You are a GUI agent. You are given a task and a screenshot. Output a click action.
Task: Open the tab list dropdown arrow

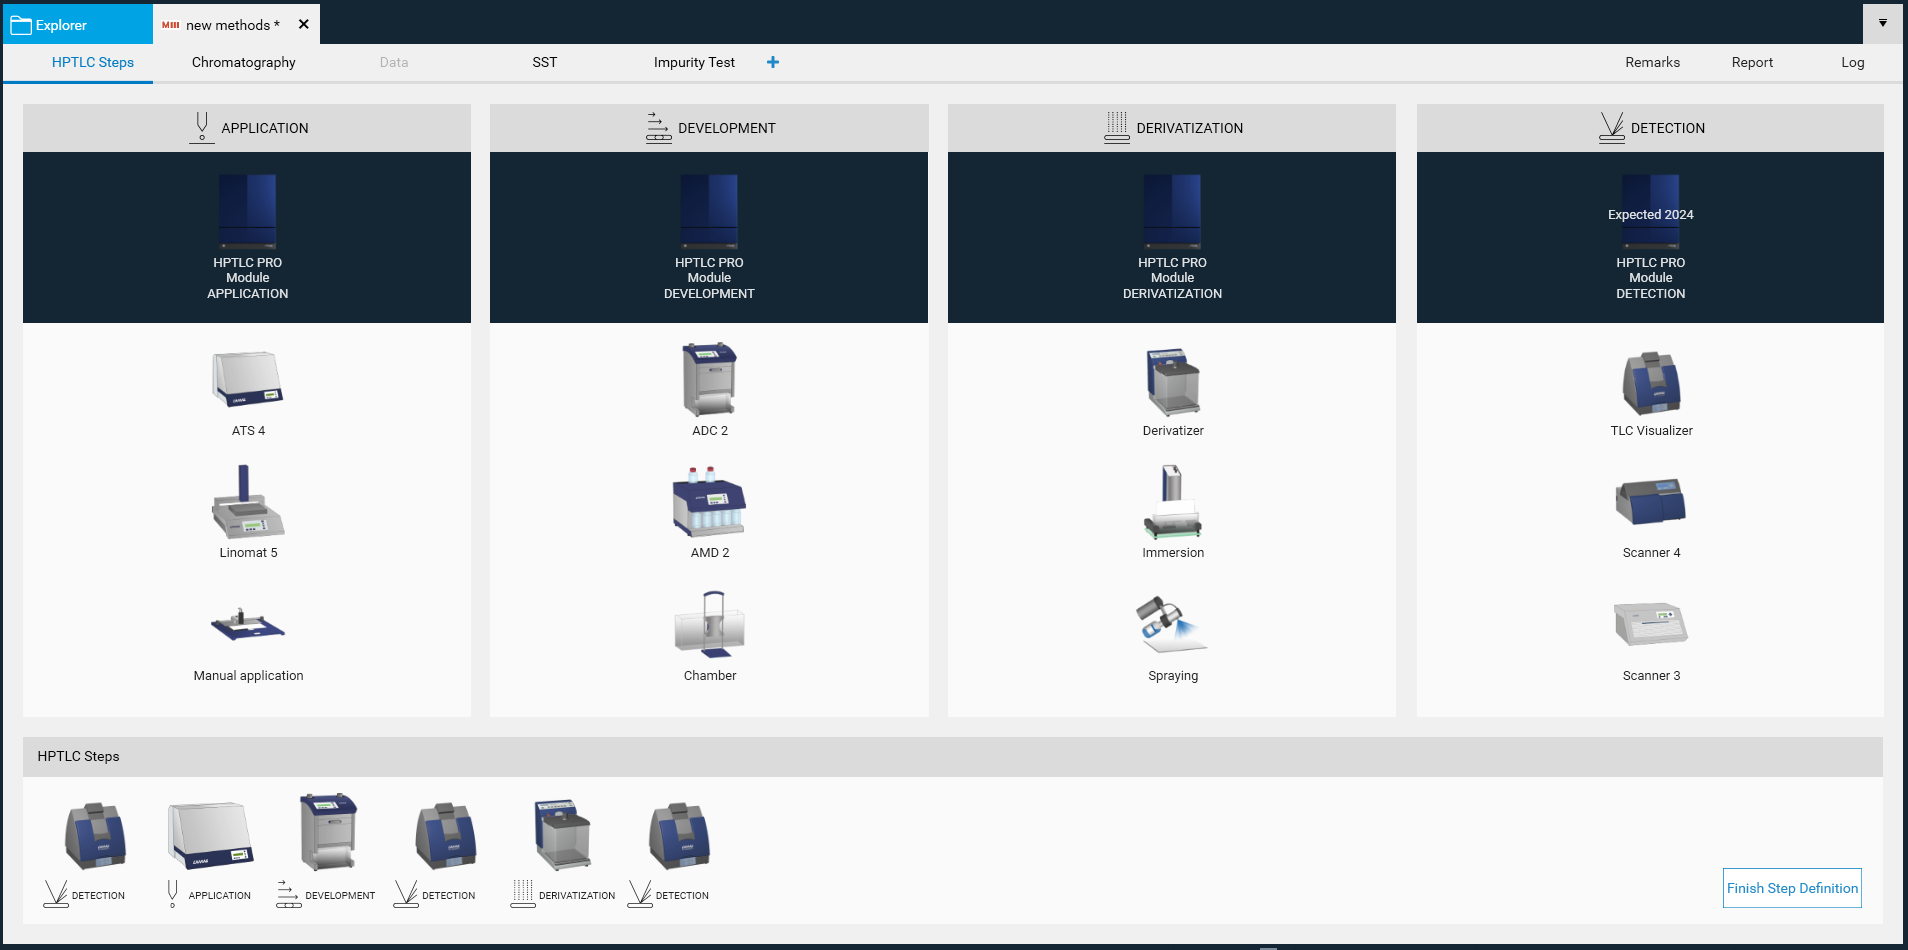point(1883,23)
